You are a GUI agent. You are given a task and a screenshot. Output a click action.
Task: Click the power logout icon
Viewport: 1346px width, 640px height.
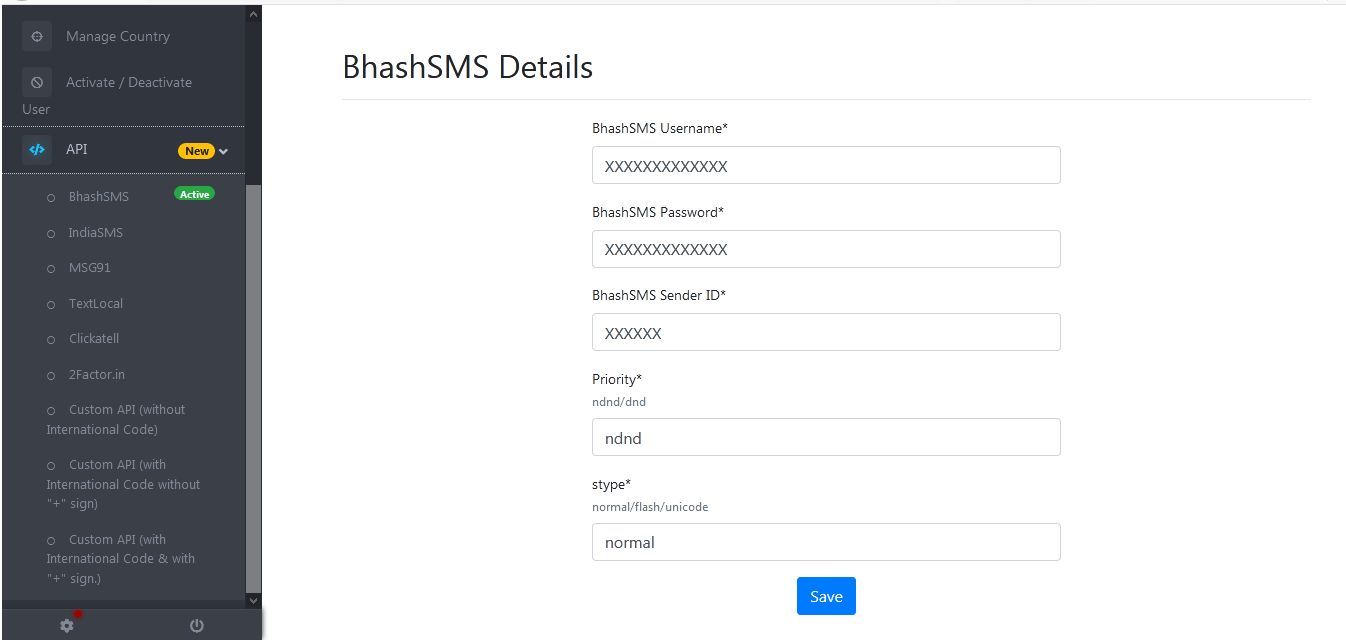(197, 626)
